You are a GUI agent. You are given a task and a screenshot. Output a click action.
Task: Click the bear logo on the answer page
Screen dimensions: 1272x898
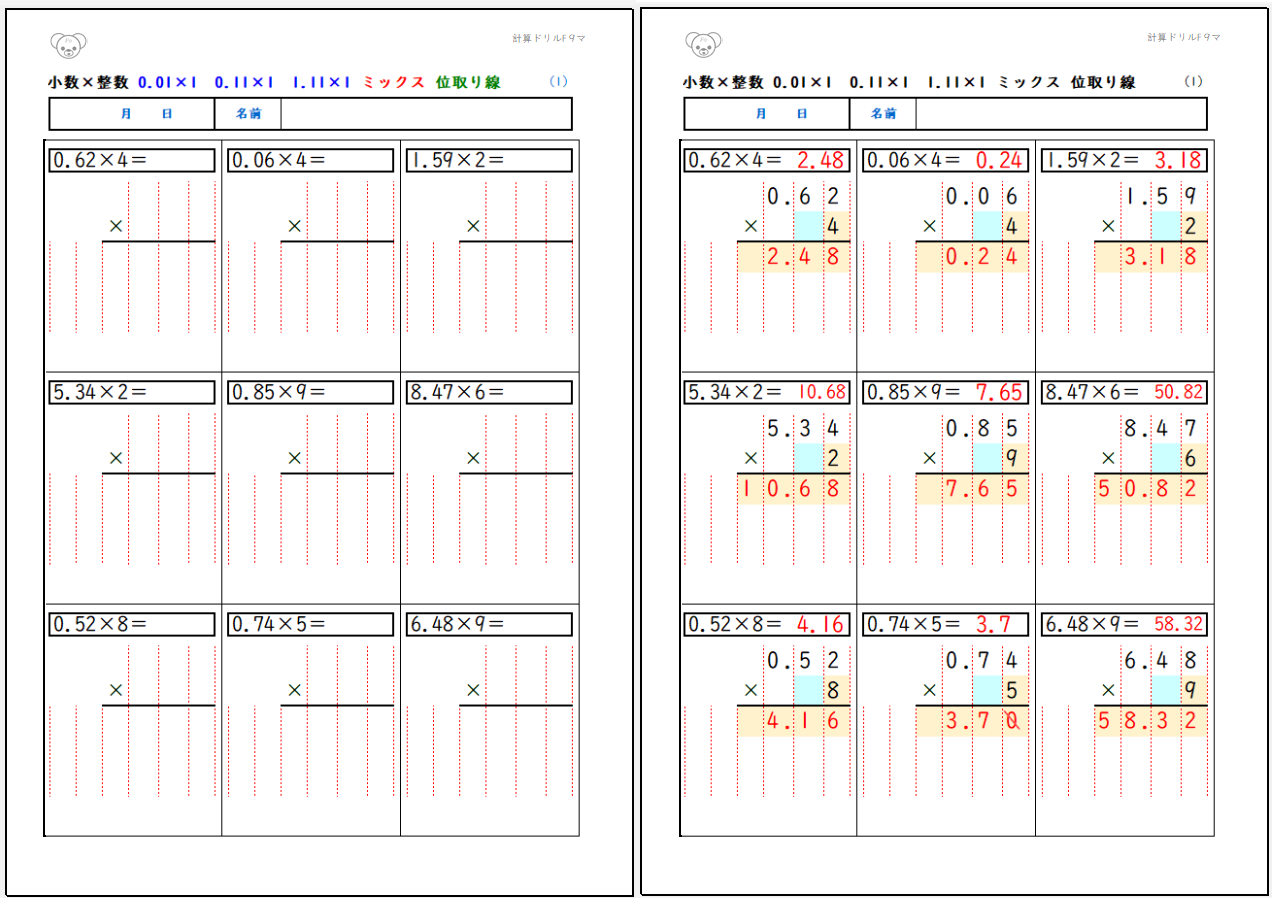point(704,45)
